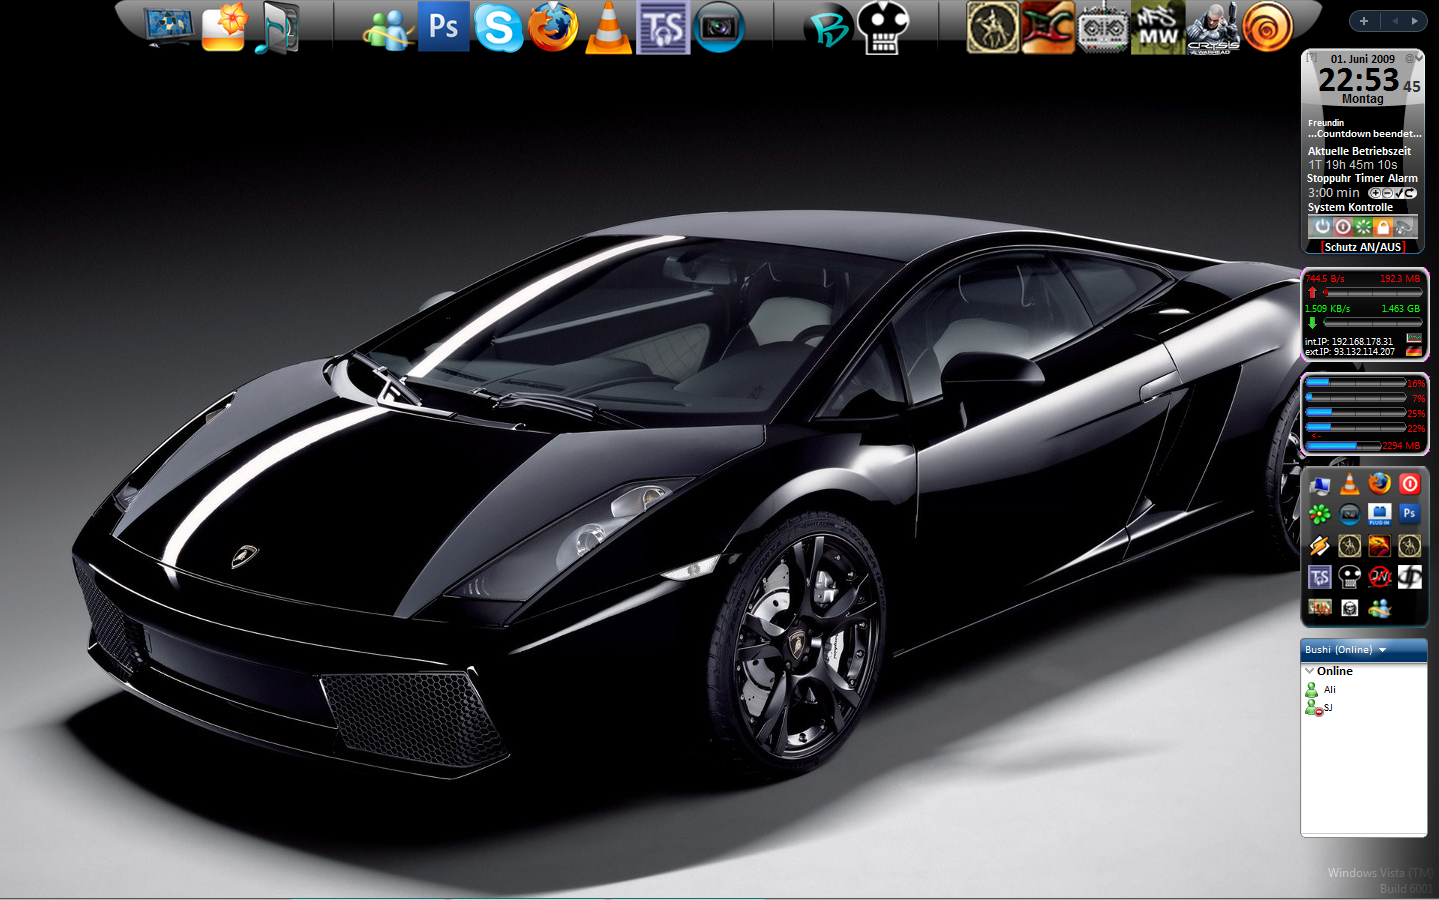Expand the clock gadget options arrow
The height and width of the screenshot is (900, 1439).
point(1417,59)
